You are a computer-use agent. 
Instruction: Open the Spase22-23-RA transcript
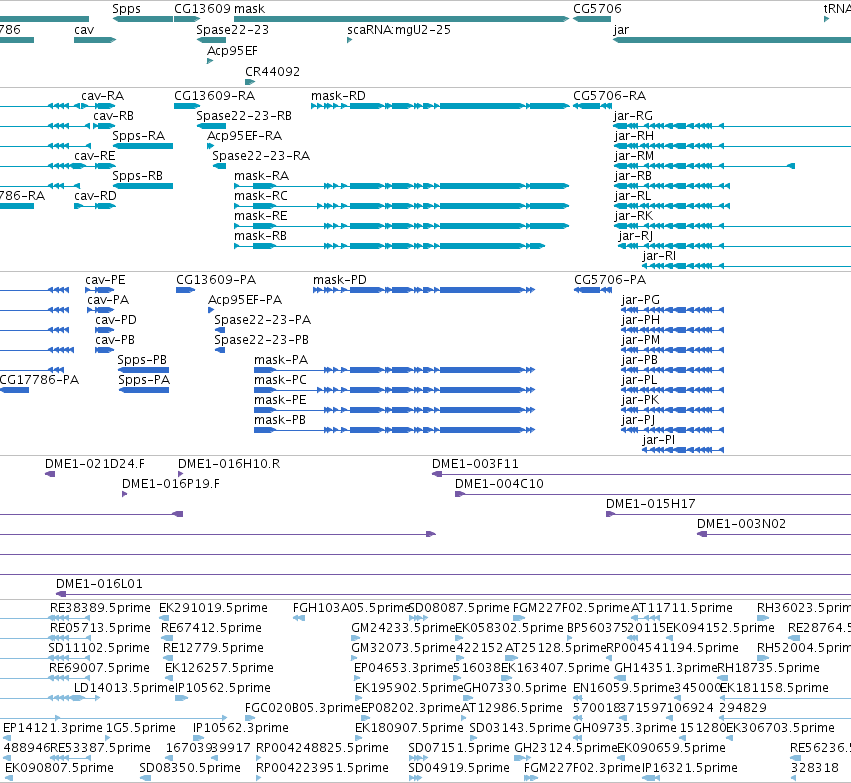pos(219,166)
